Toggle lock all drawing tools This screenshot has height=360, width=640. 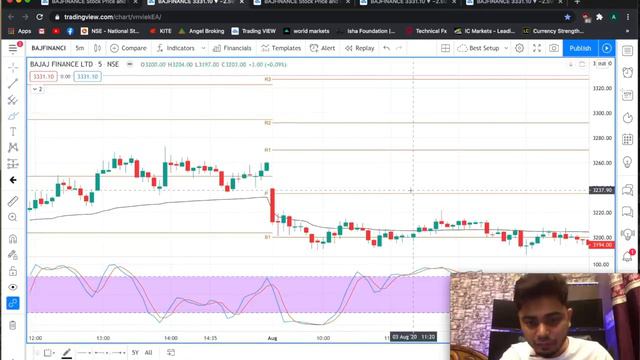click(13, 271)
